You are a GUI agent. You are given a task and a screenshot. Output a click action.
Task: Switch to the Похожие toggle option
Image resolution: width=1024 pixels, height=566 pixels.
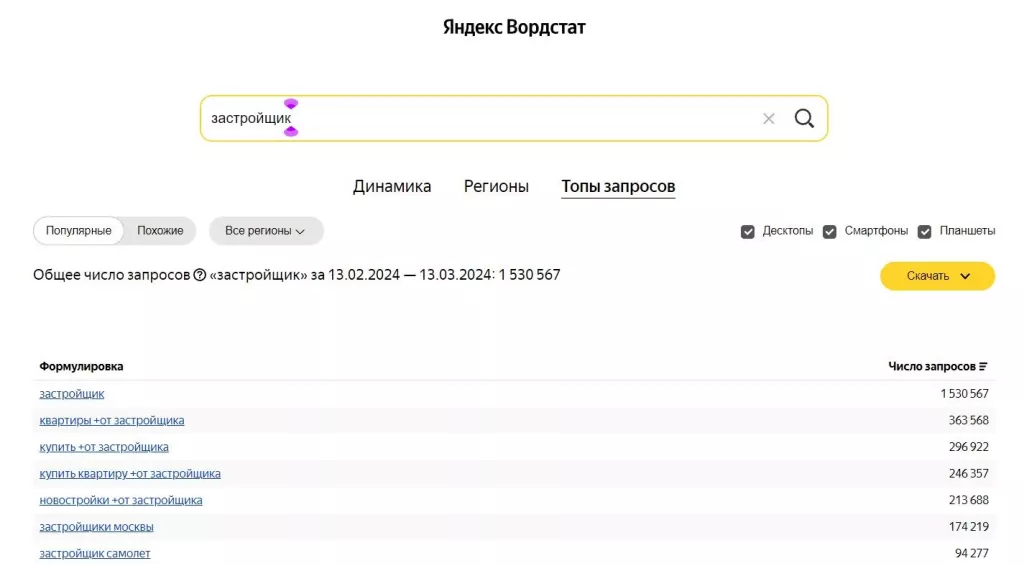160,231
